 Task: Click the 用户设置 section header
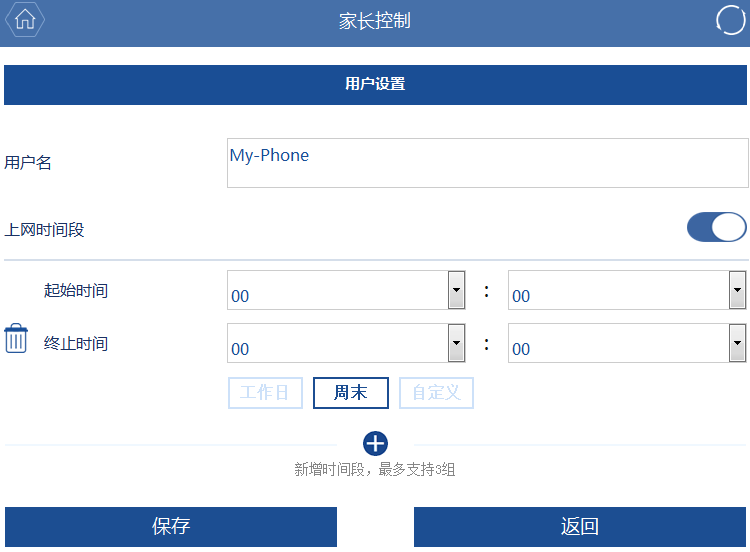tap(375, 85)
